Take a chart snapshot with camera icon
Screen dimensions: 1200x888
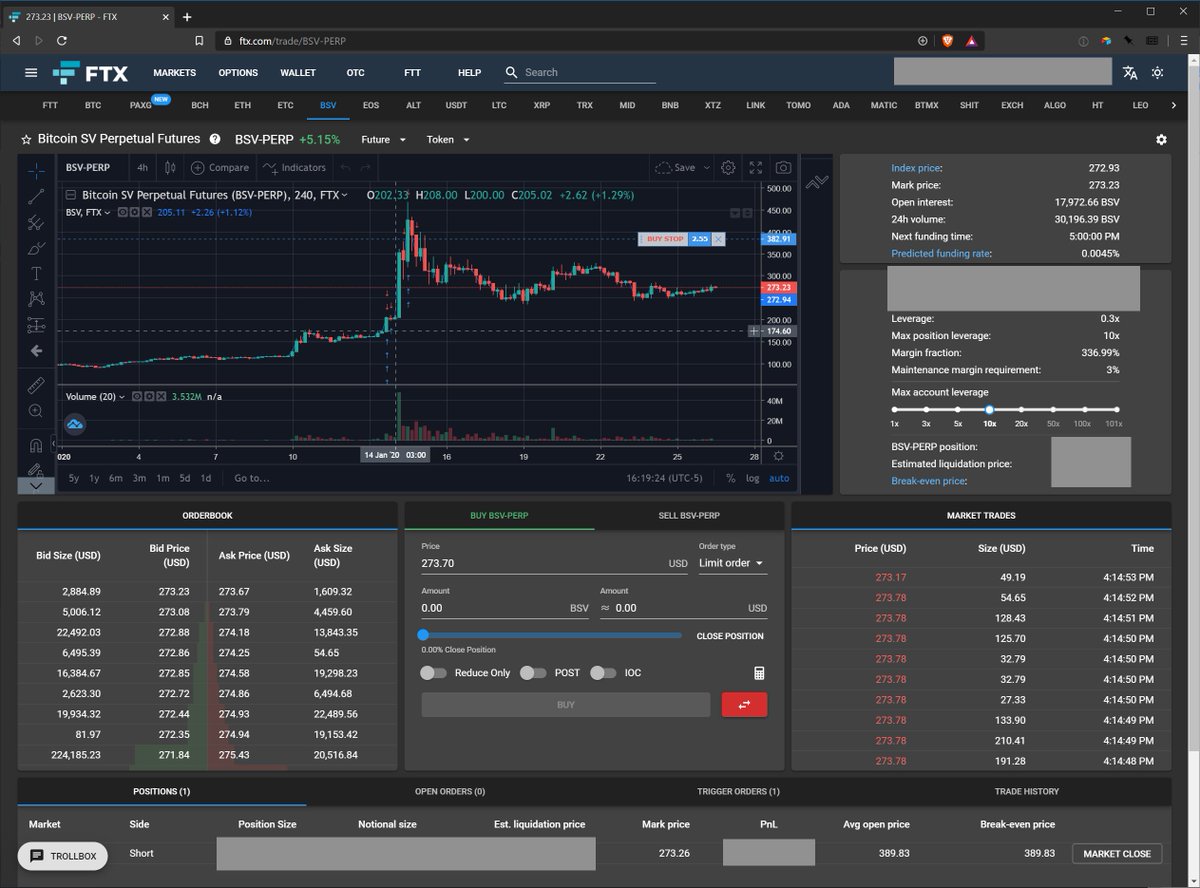tap(784, 167)
